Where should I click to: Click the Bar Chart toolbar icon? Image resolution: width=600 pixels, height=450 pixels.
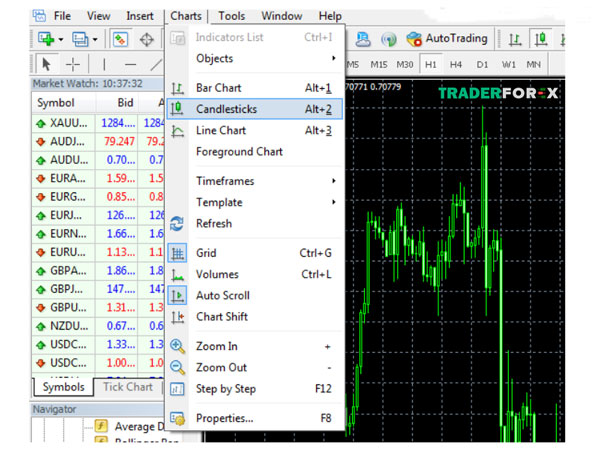point(515,39)
